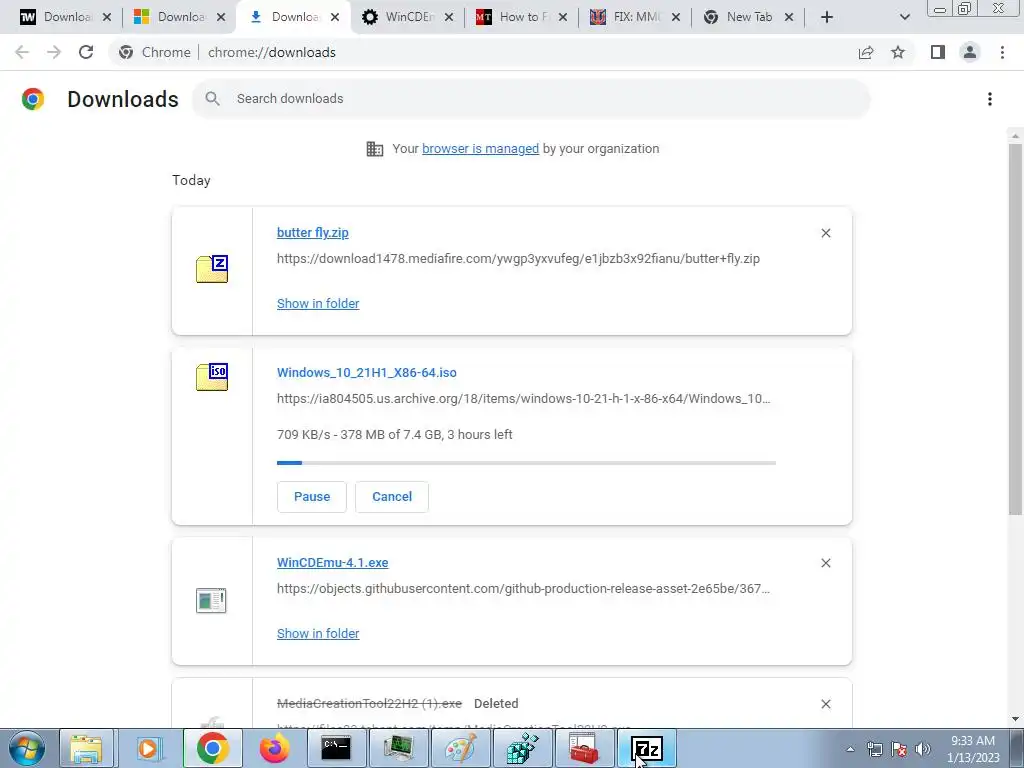The image size is (1024, 768).
Task: Remove WinCDEmu-4.1.exe from the list
Action: click(825, 563)
